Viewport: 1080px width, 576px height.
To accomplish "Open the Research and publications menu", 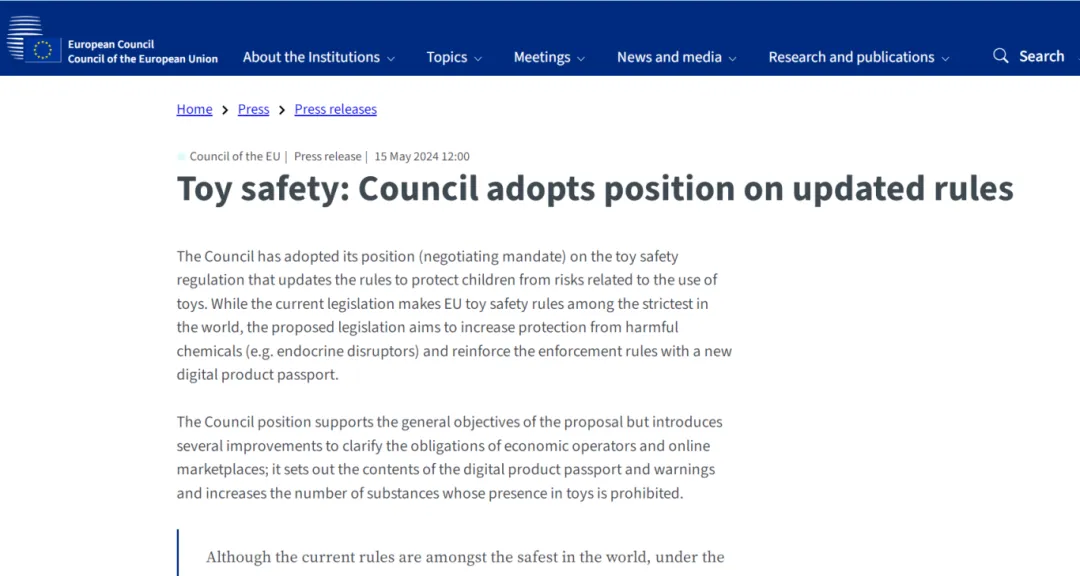I will [x=851, y=57].
